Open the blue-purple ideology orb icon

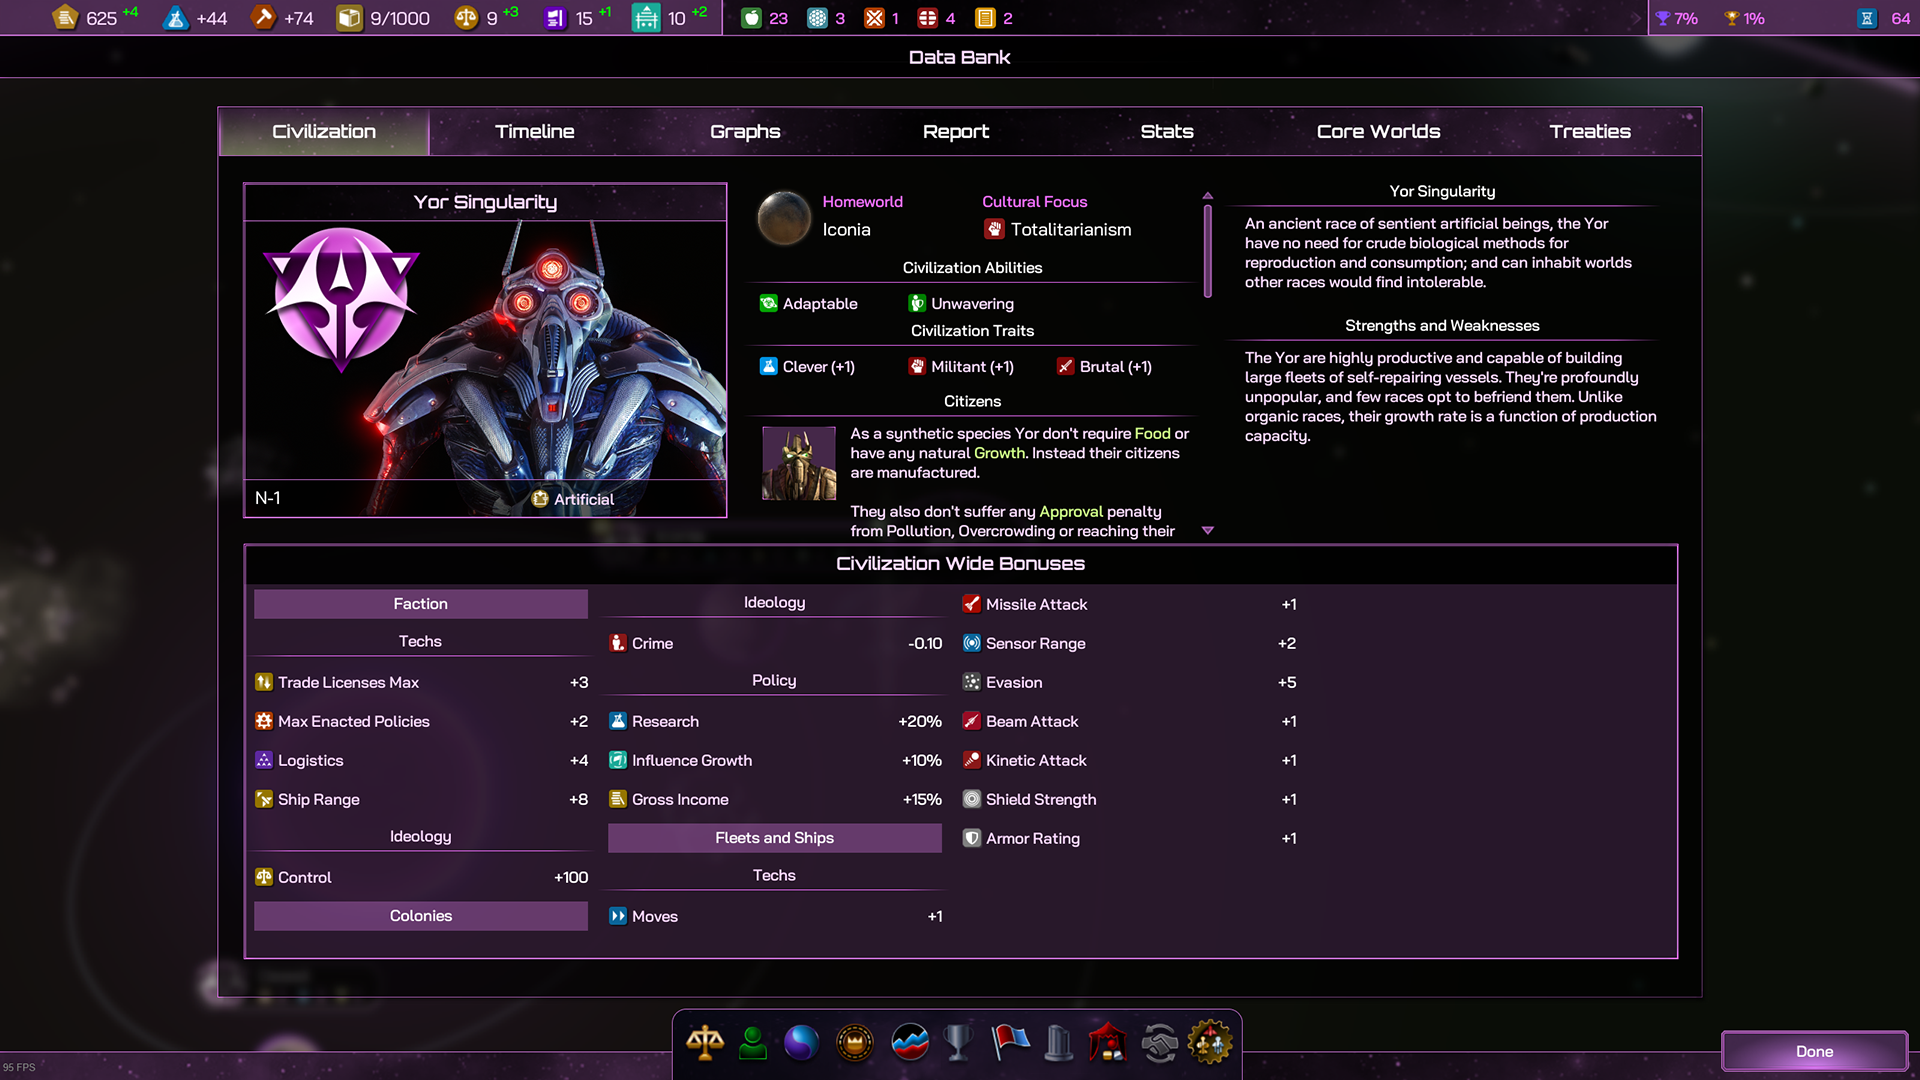pos(801,1043)
